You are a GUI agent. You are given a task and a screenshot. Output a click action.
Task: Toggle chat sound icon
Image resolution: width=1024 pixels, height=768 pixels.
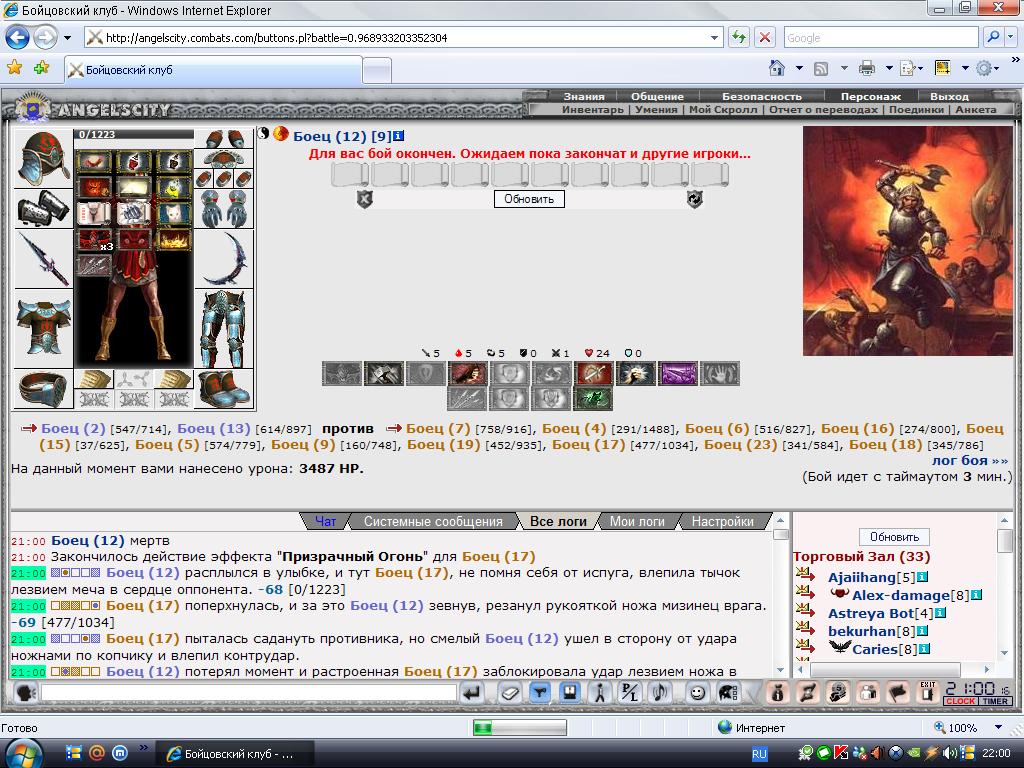click(660, 692)
